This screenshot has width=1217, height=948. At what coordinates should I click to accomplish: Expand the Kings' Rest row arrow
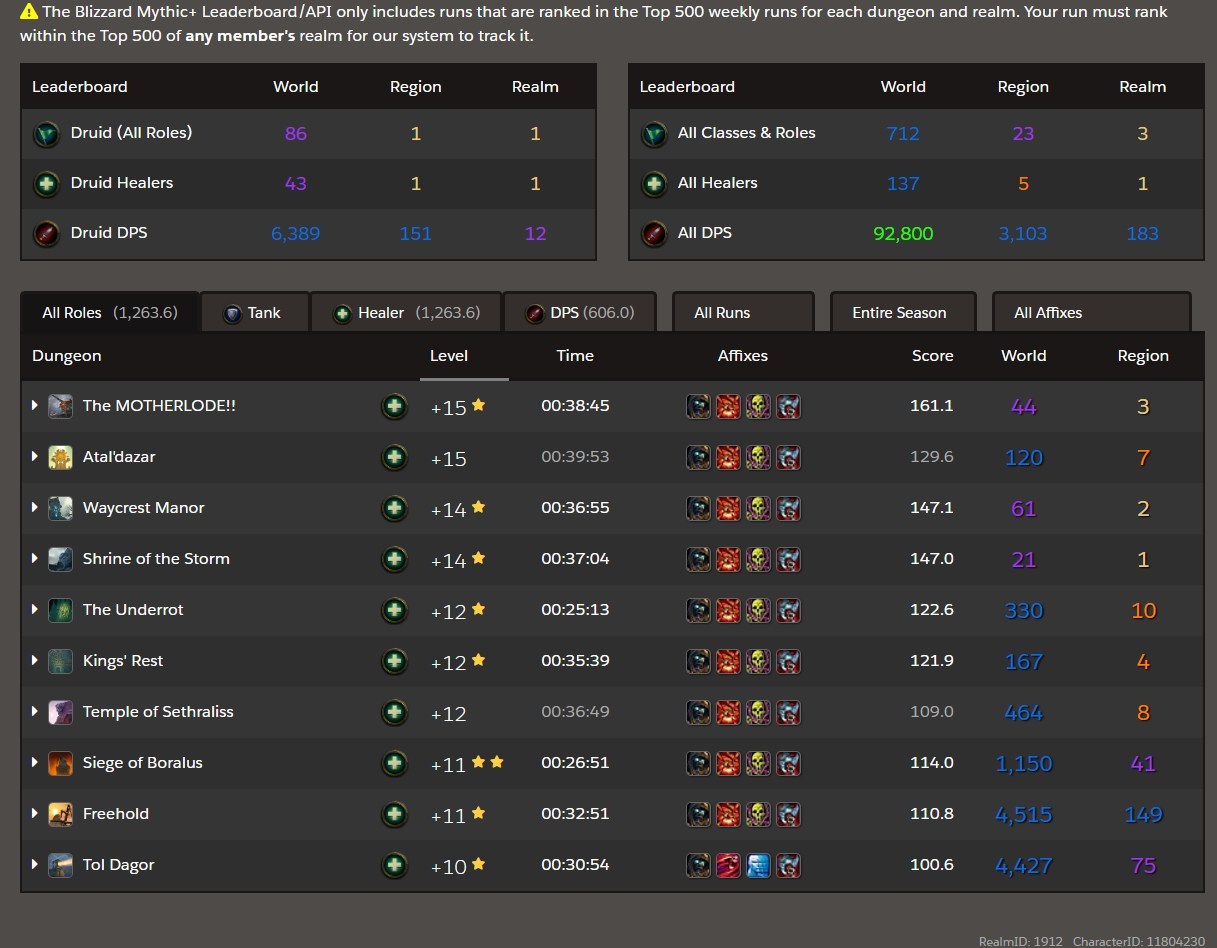point(35,661)
